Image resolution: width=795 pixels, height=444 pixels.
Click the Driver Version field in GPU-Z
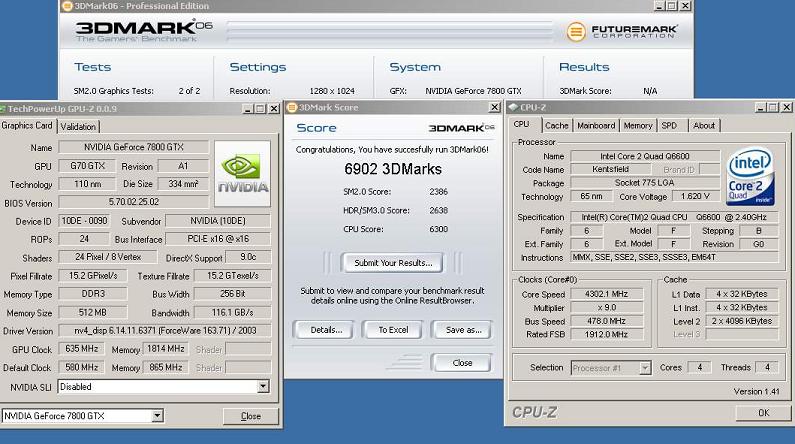(x=165, y=330)
